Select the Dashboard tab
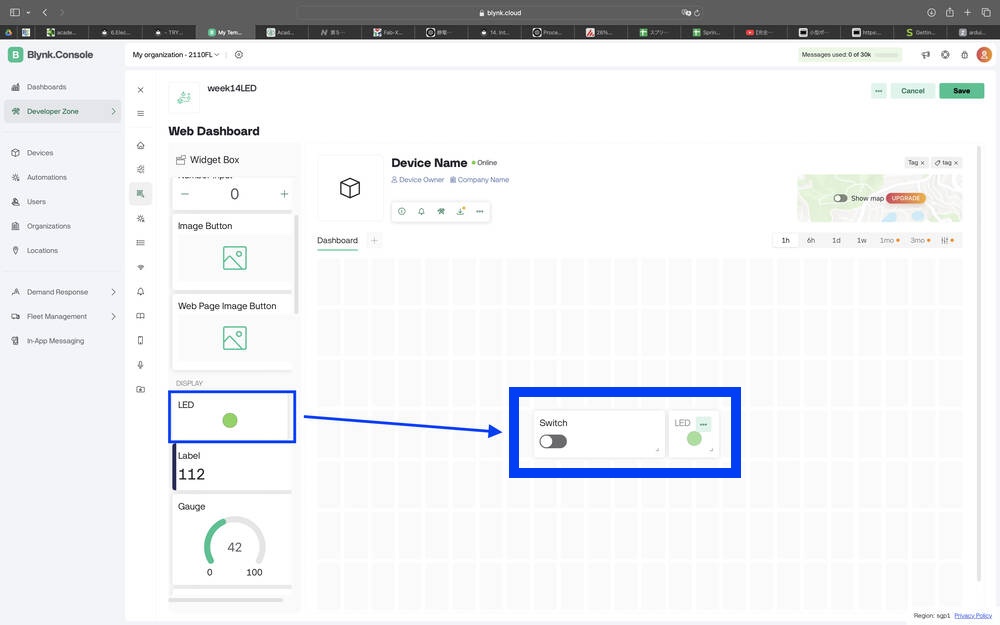Screen dimensions: 1000x625 (337, 240)
